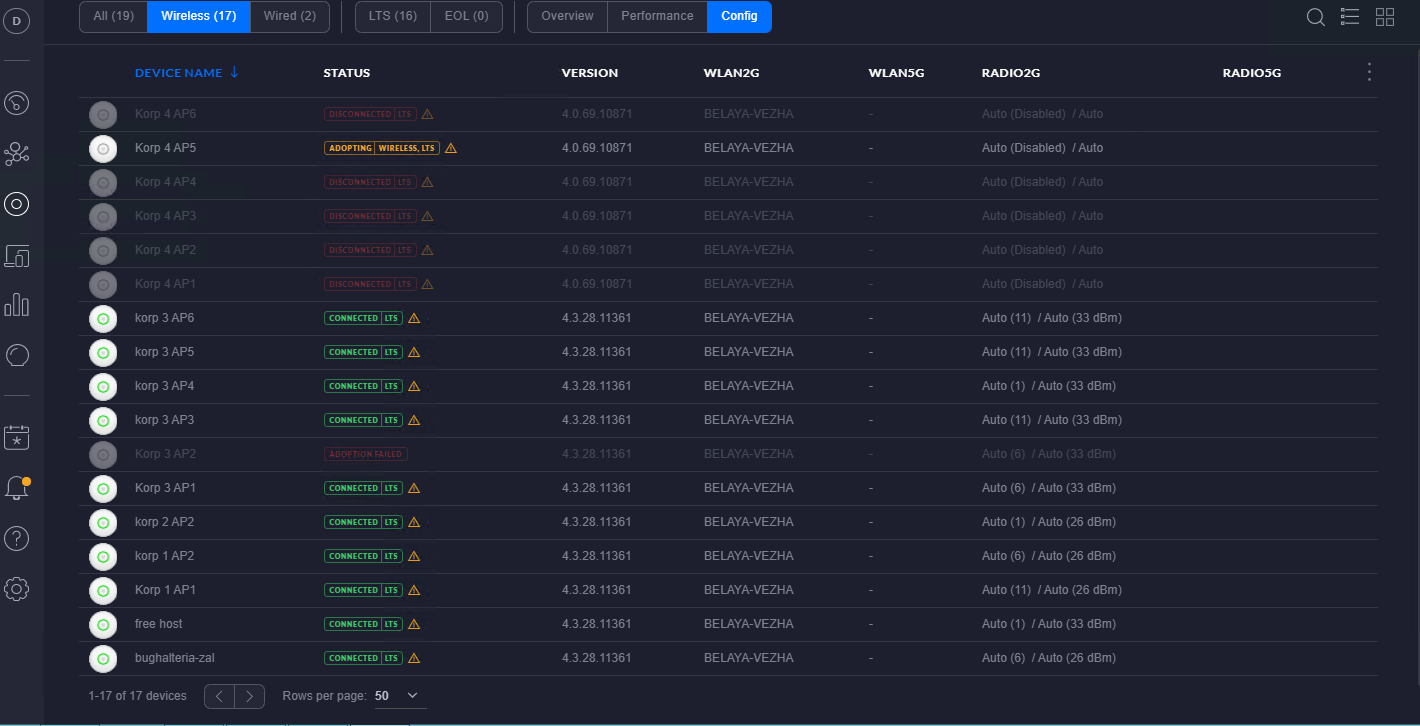
Task: Open device Korp 3 AP1
Action: pyautogui.click(x=165, y=488)
